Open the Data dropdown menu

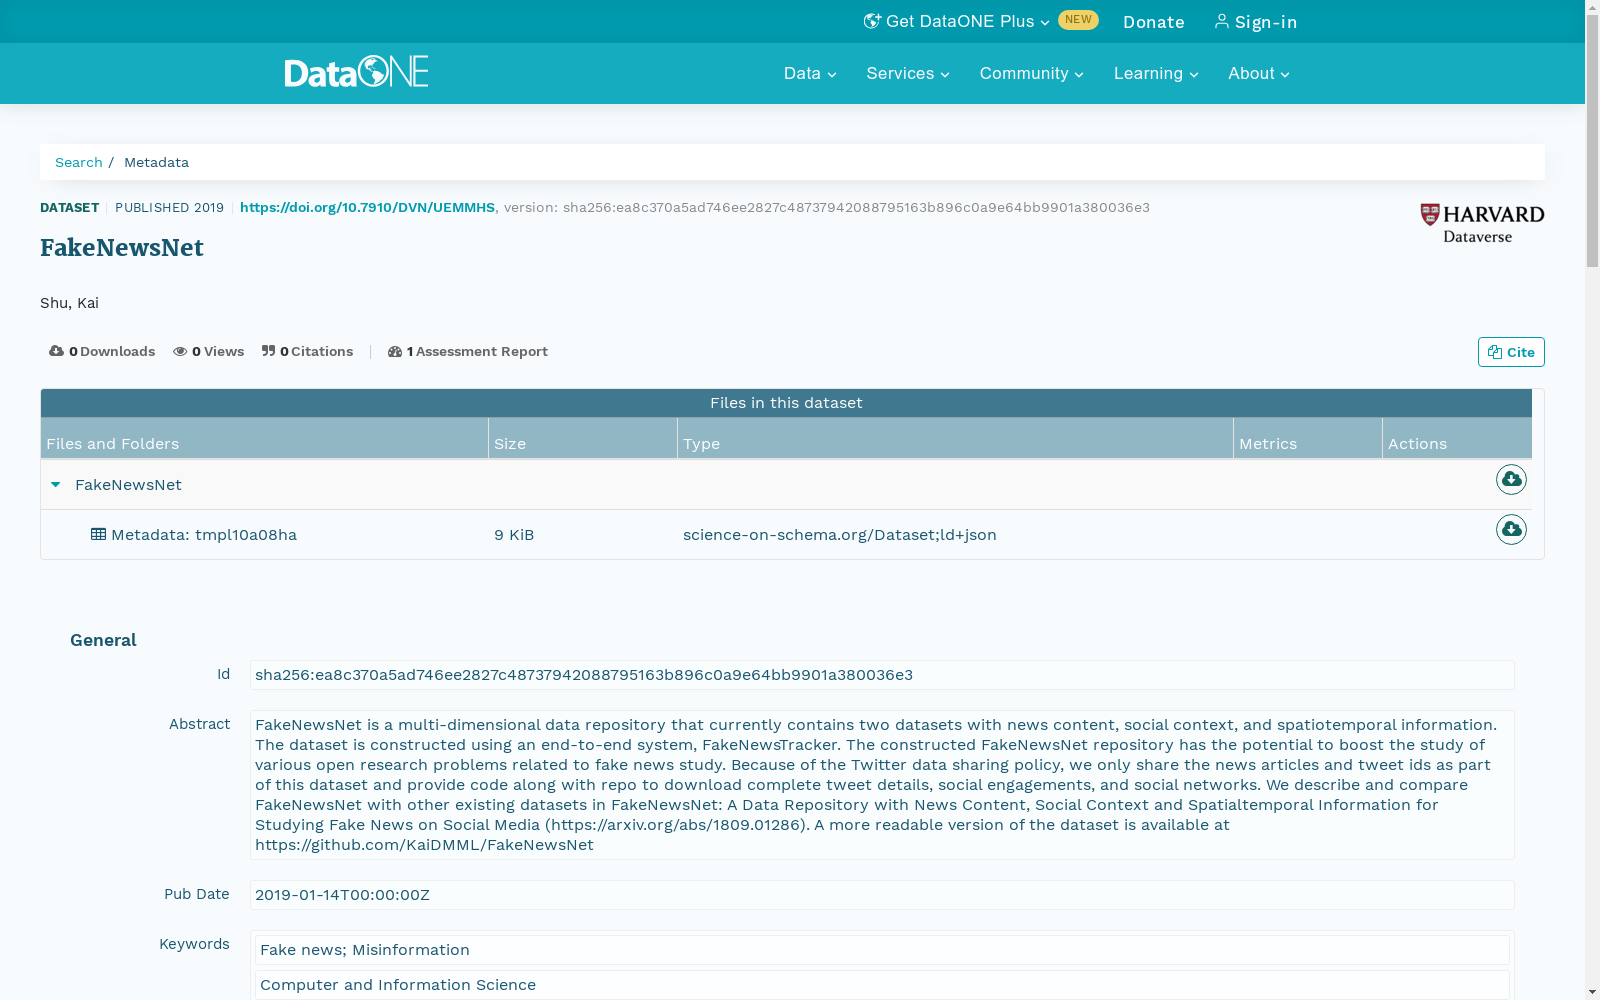click(x=809, y=73)
